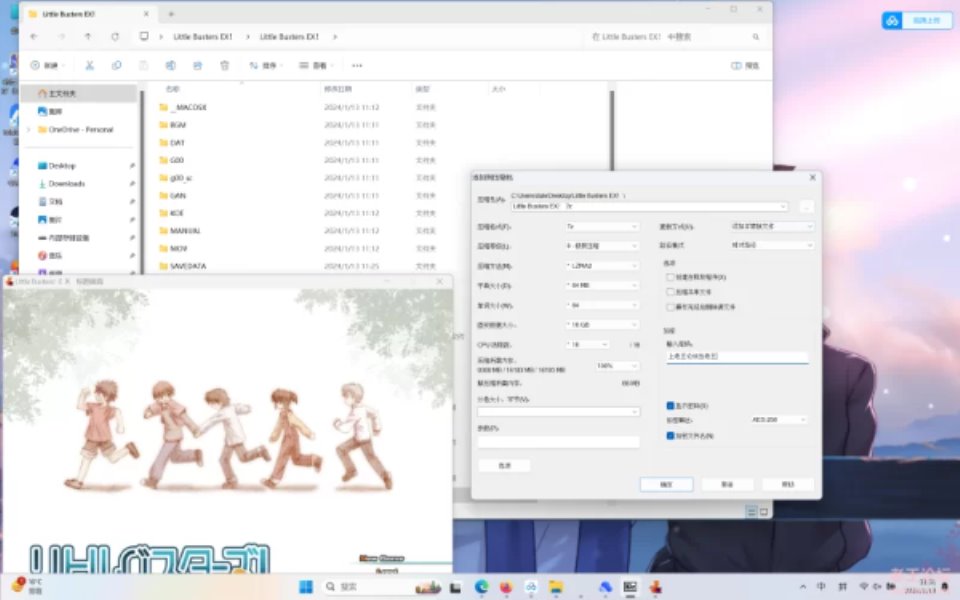Toggle the preview pane button in File Explorer
This screenshot has width=960, height=600.
pyautogui.click(x=745, y=66)
